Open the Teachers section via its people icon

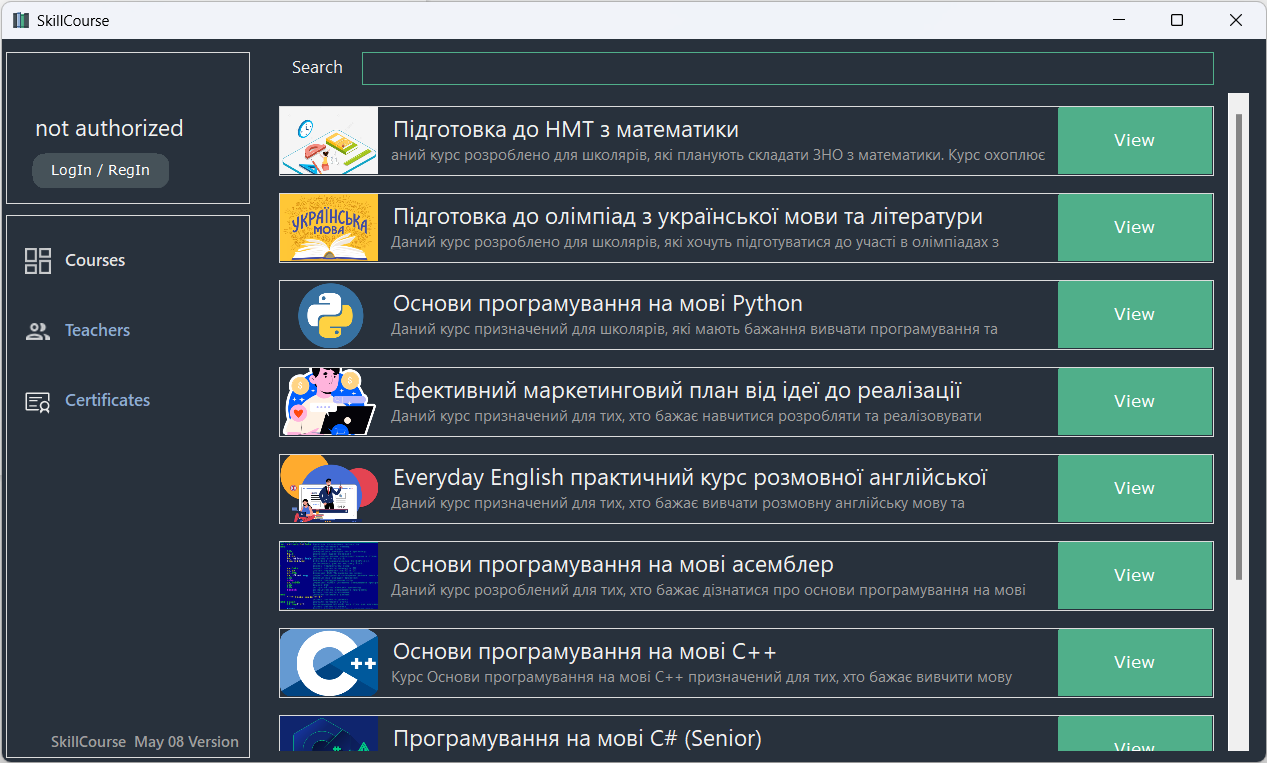[37, 330]
